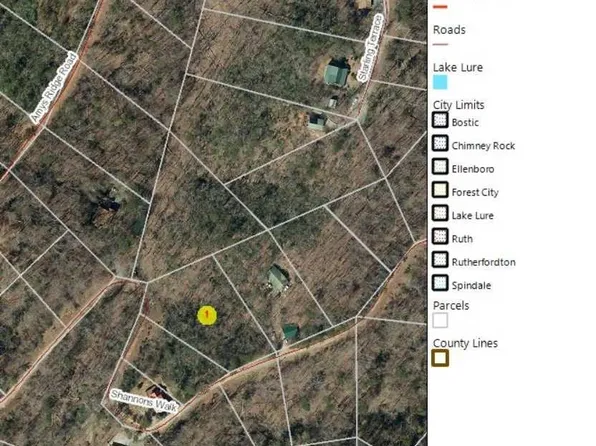
Task: Click the Chimney Rock legend symbol
Action: coord(440,144)
